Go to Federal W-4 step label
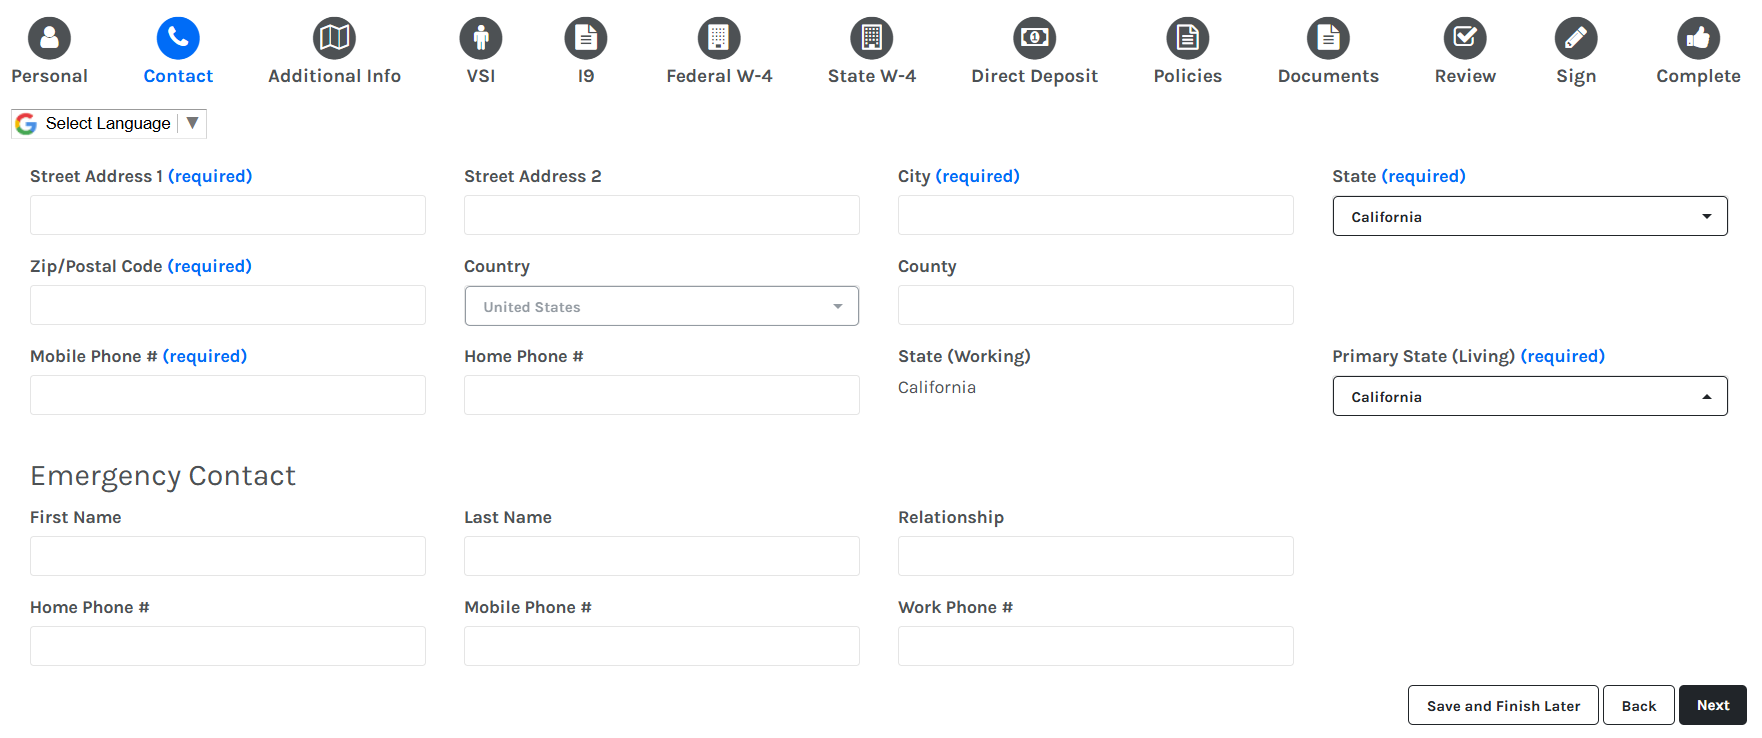Screen dimensions: 1762x738 [x=719, y=76]
